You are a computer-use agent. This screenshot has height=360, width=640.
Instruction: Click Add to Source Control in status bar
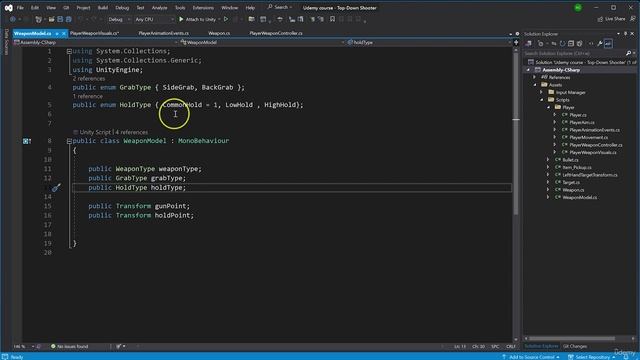tap(531, 357)
